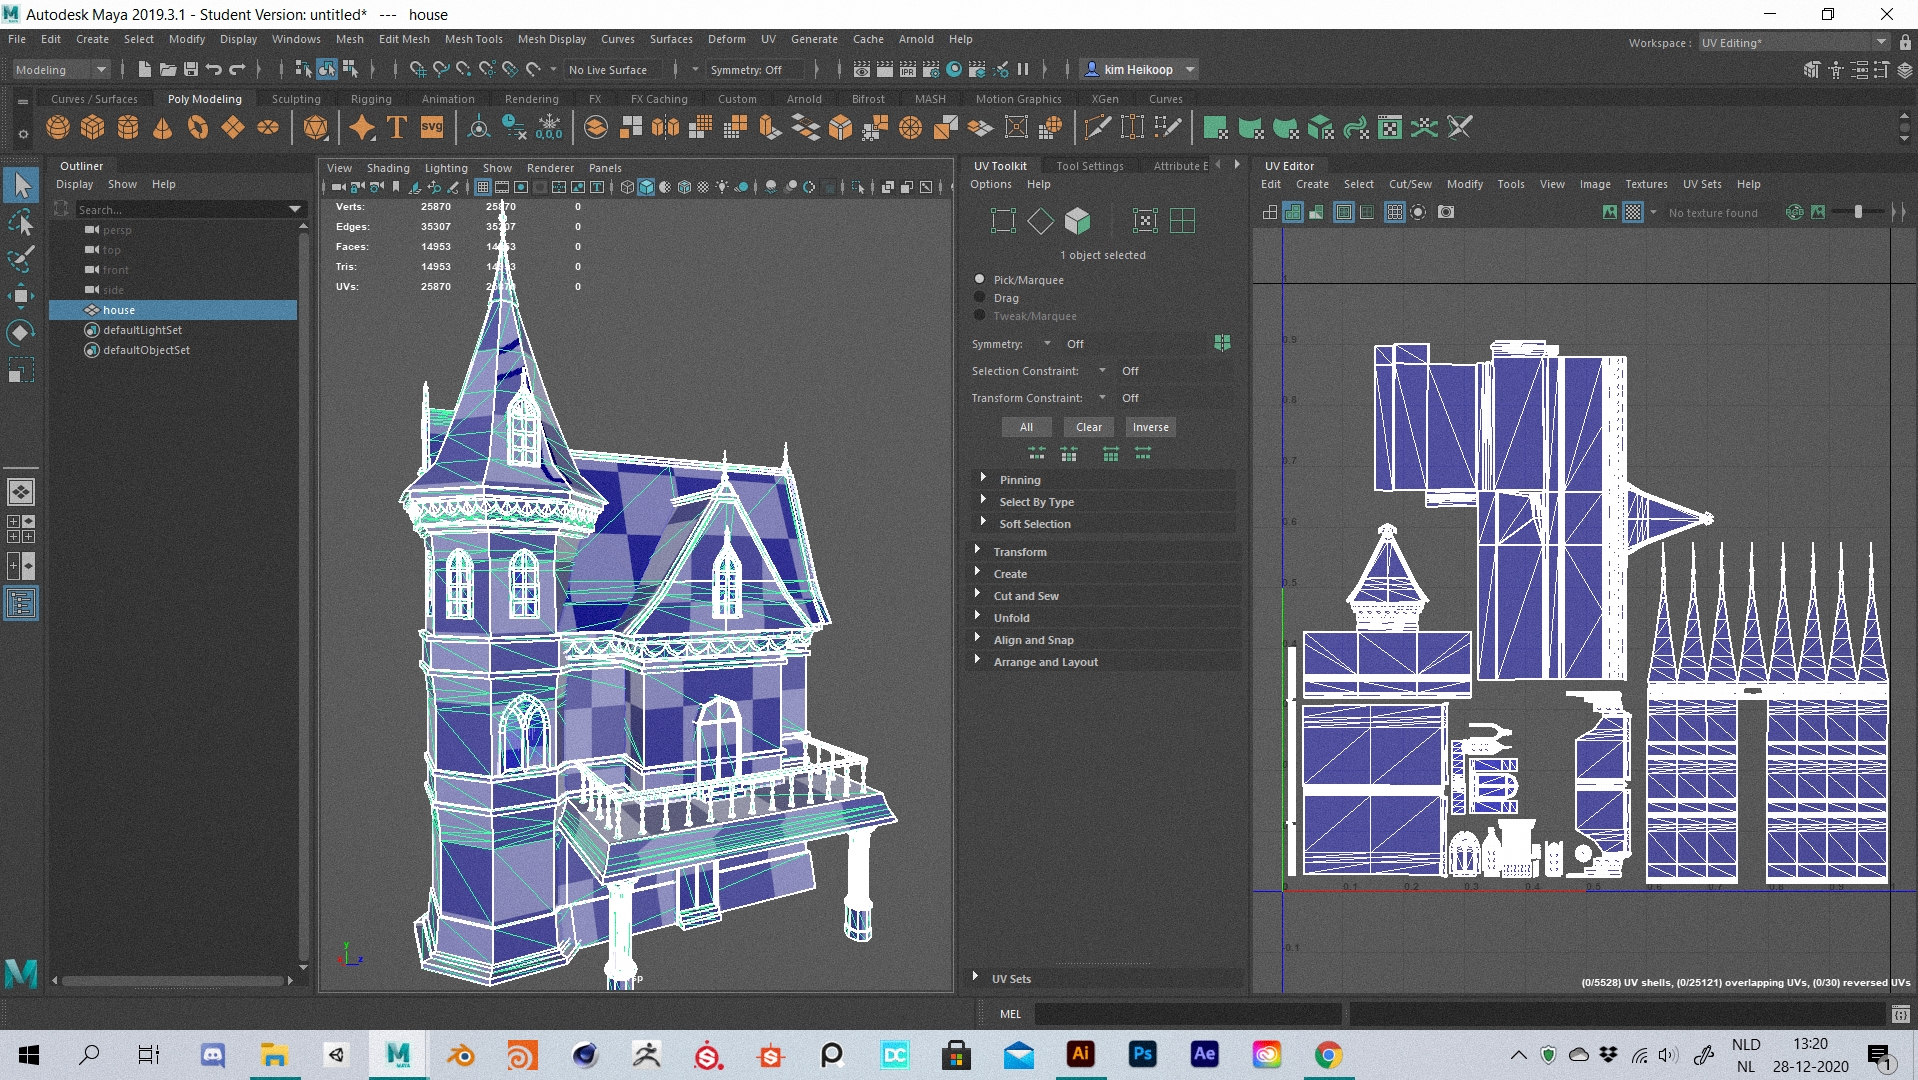Create a polygon torus from the shelf

point(198,128)
